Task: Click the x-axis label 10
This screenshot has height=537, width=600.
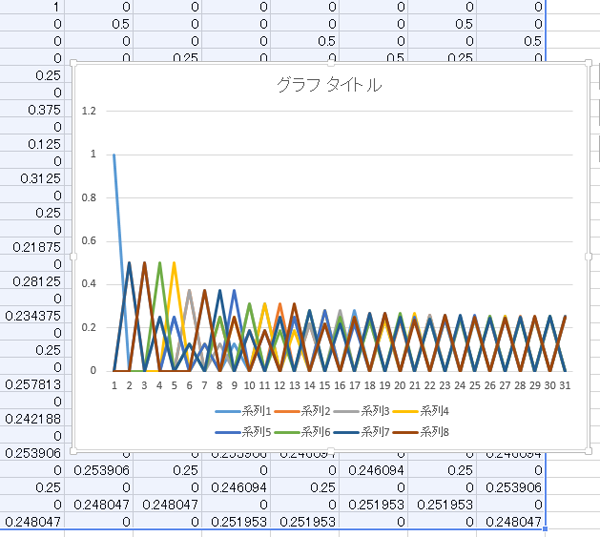Action: (x=249, y=385)
